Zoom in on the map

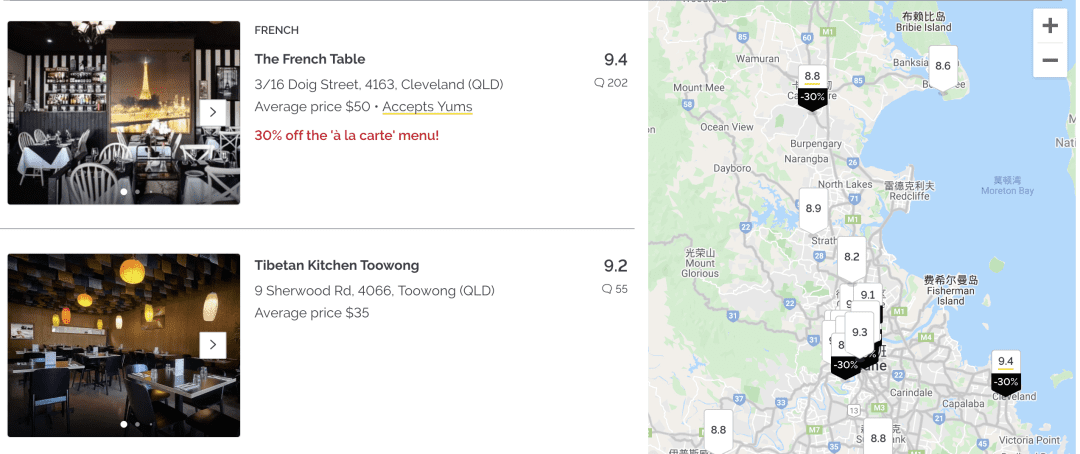point(1050,26)
